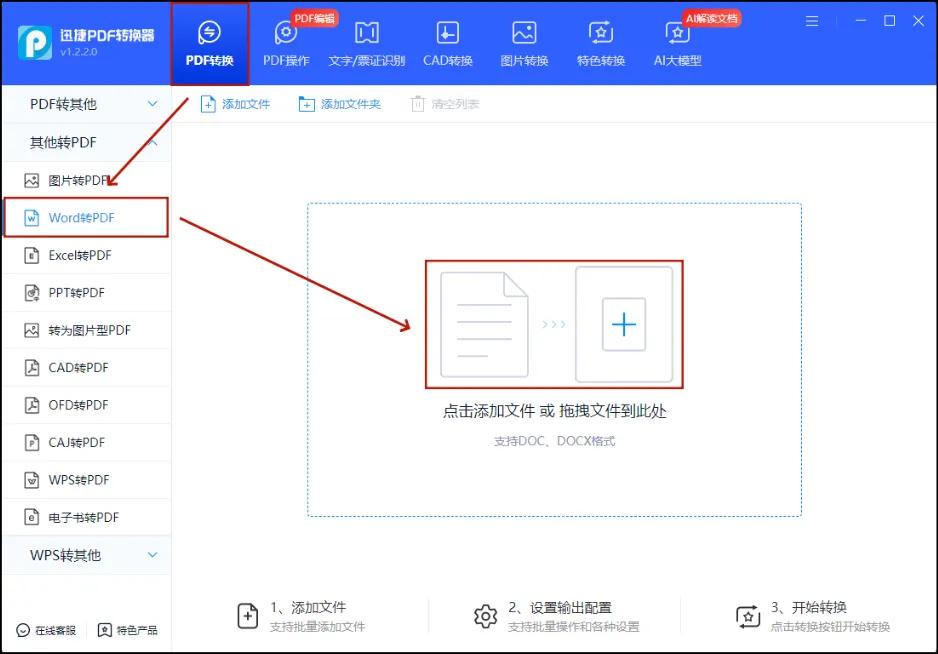Close the converter window

point(918,21)
